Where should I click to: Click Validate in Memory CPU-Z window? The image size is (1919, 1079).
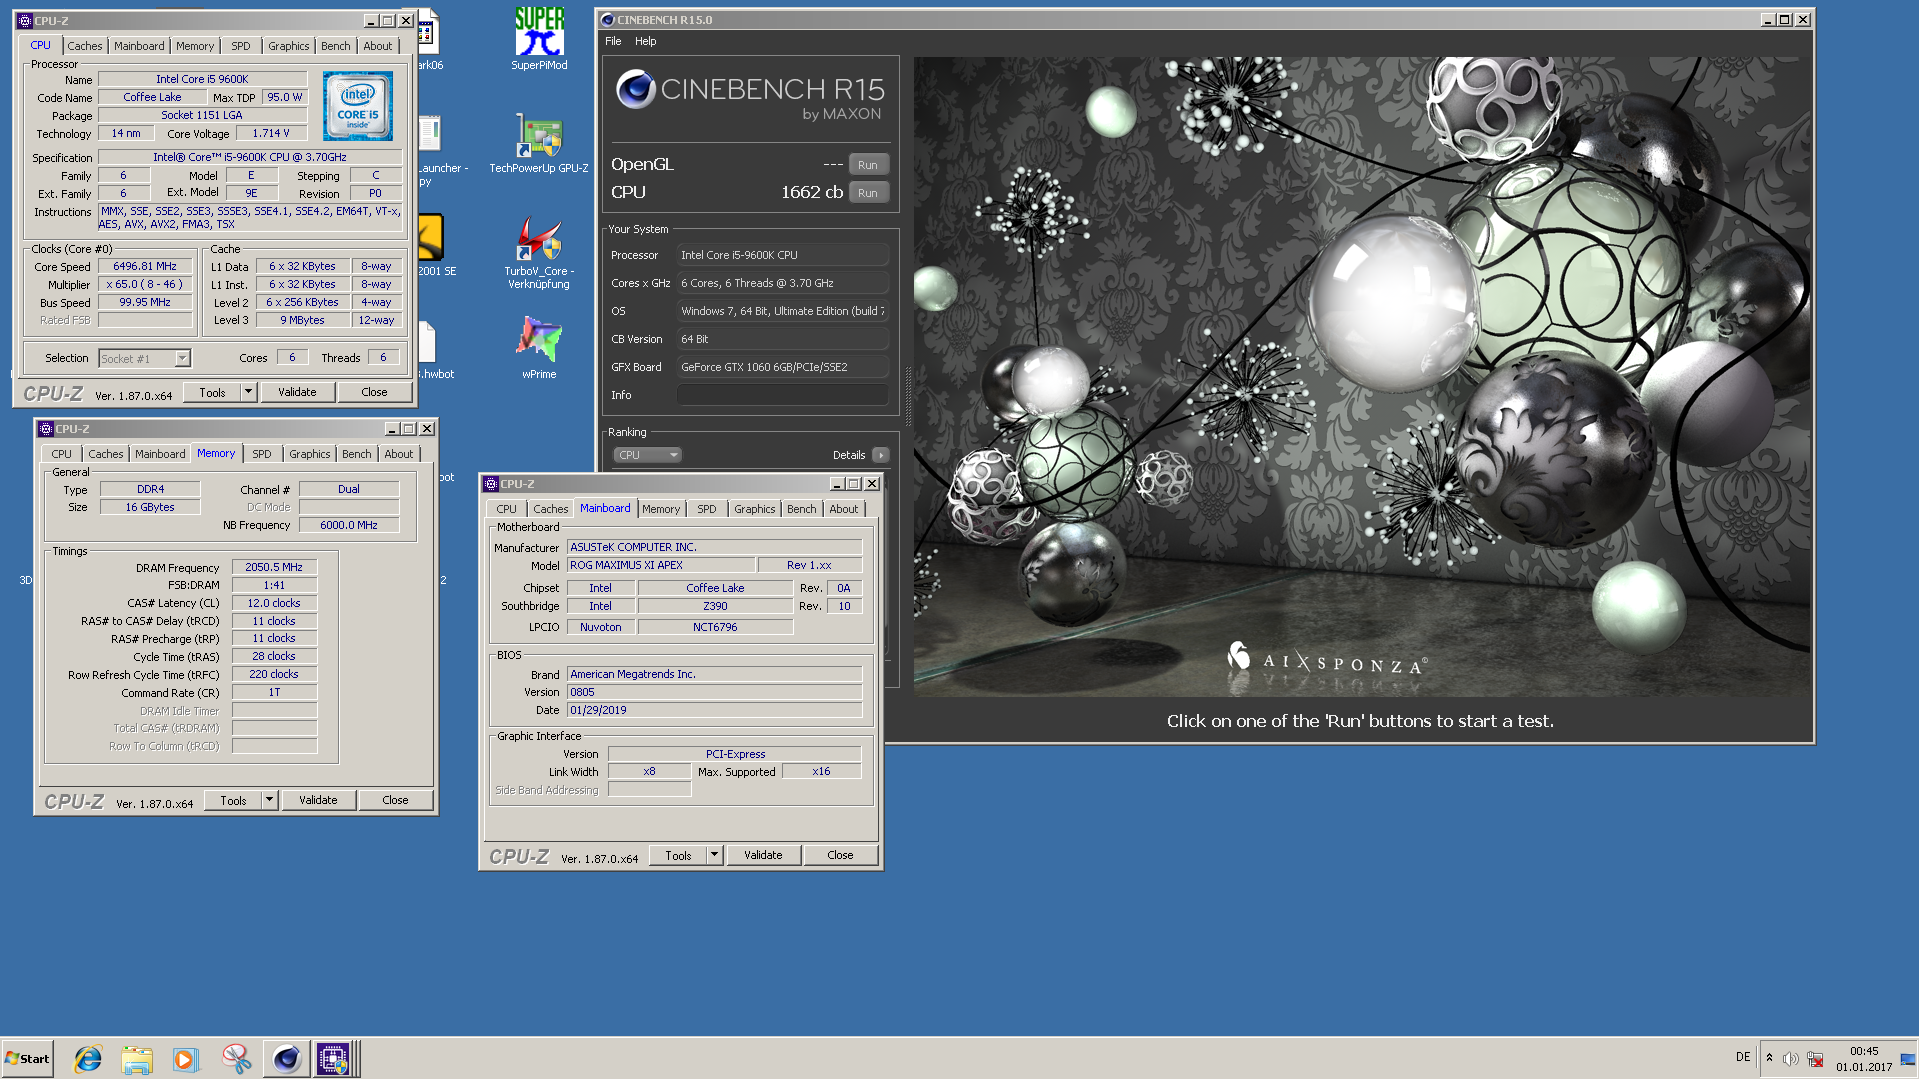click(x=318, y=800)
